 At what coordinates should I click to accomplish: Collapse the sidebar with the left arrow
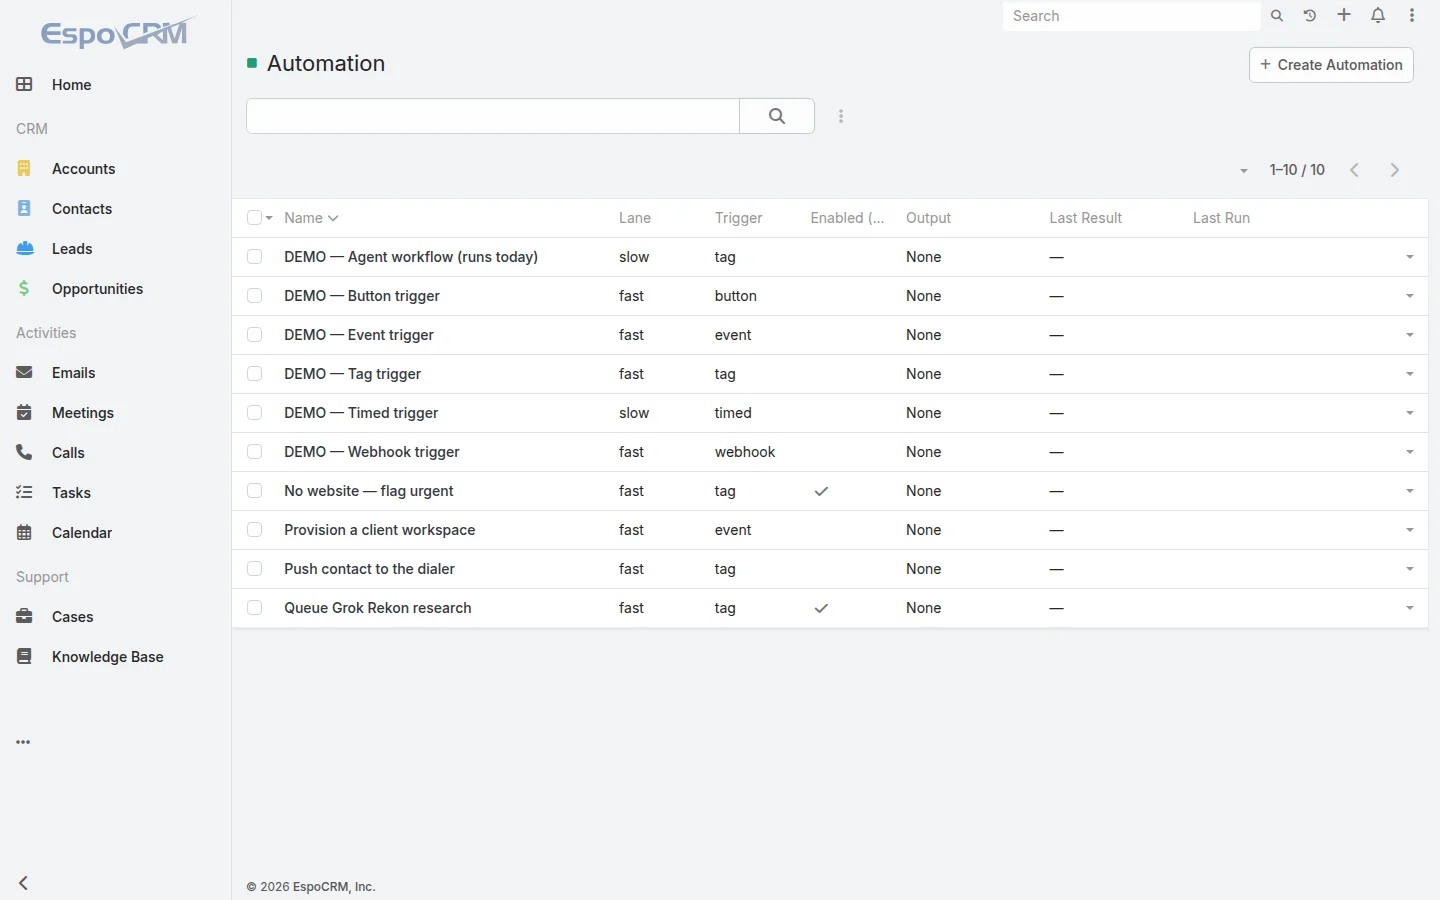coord(23,883)
